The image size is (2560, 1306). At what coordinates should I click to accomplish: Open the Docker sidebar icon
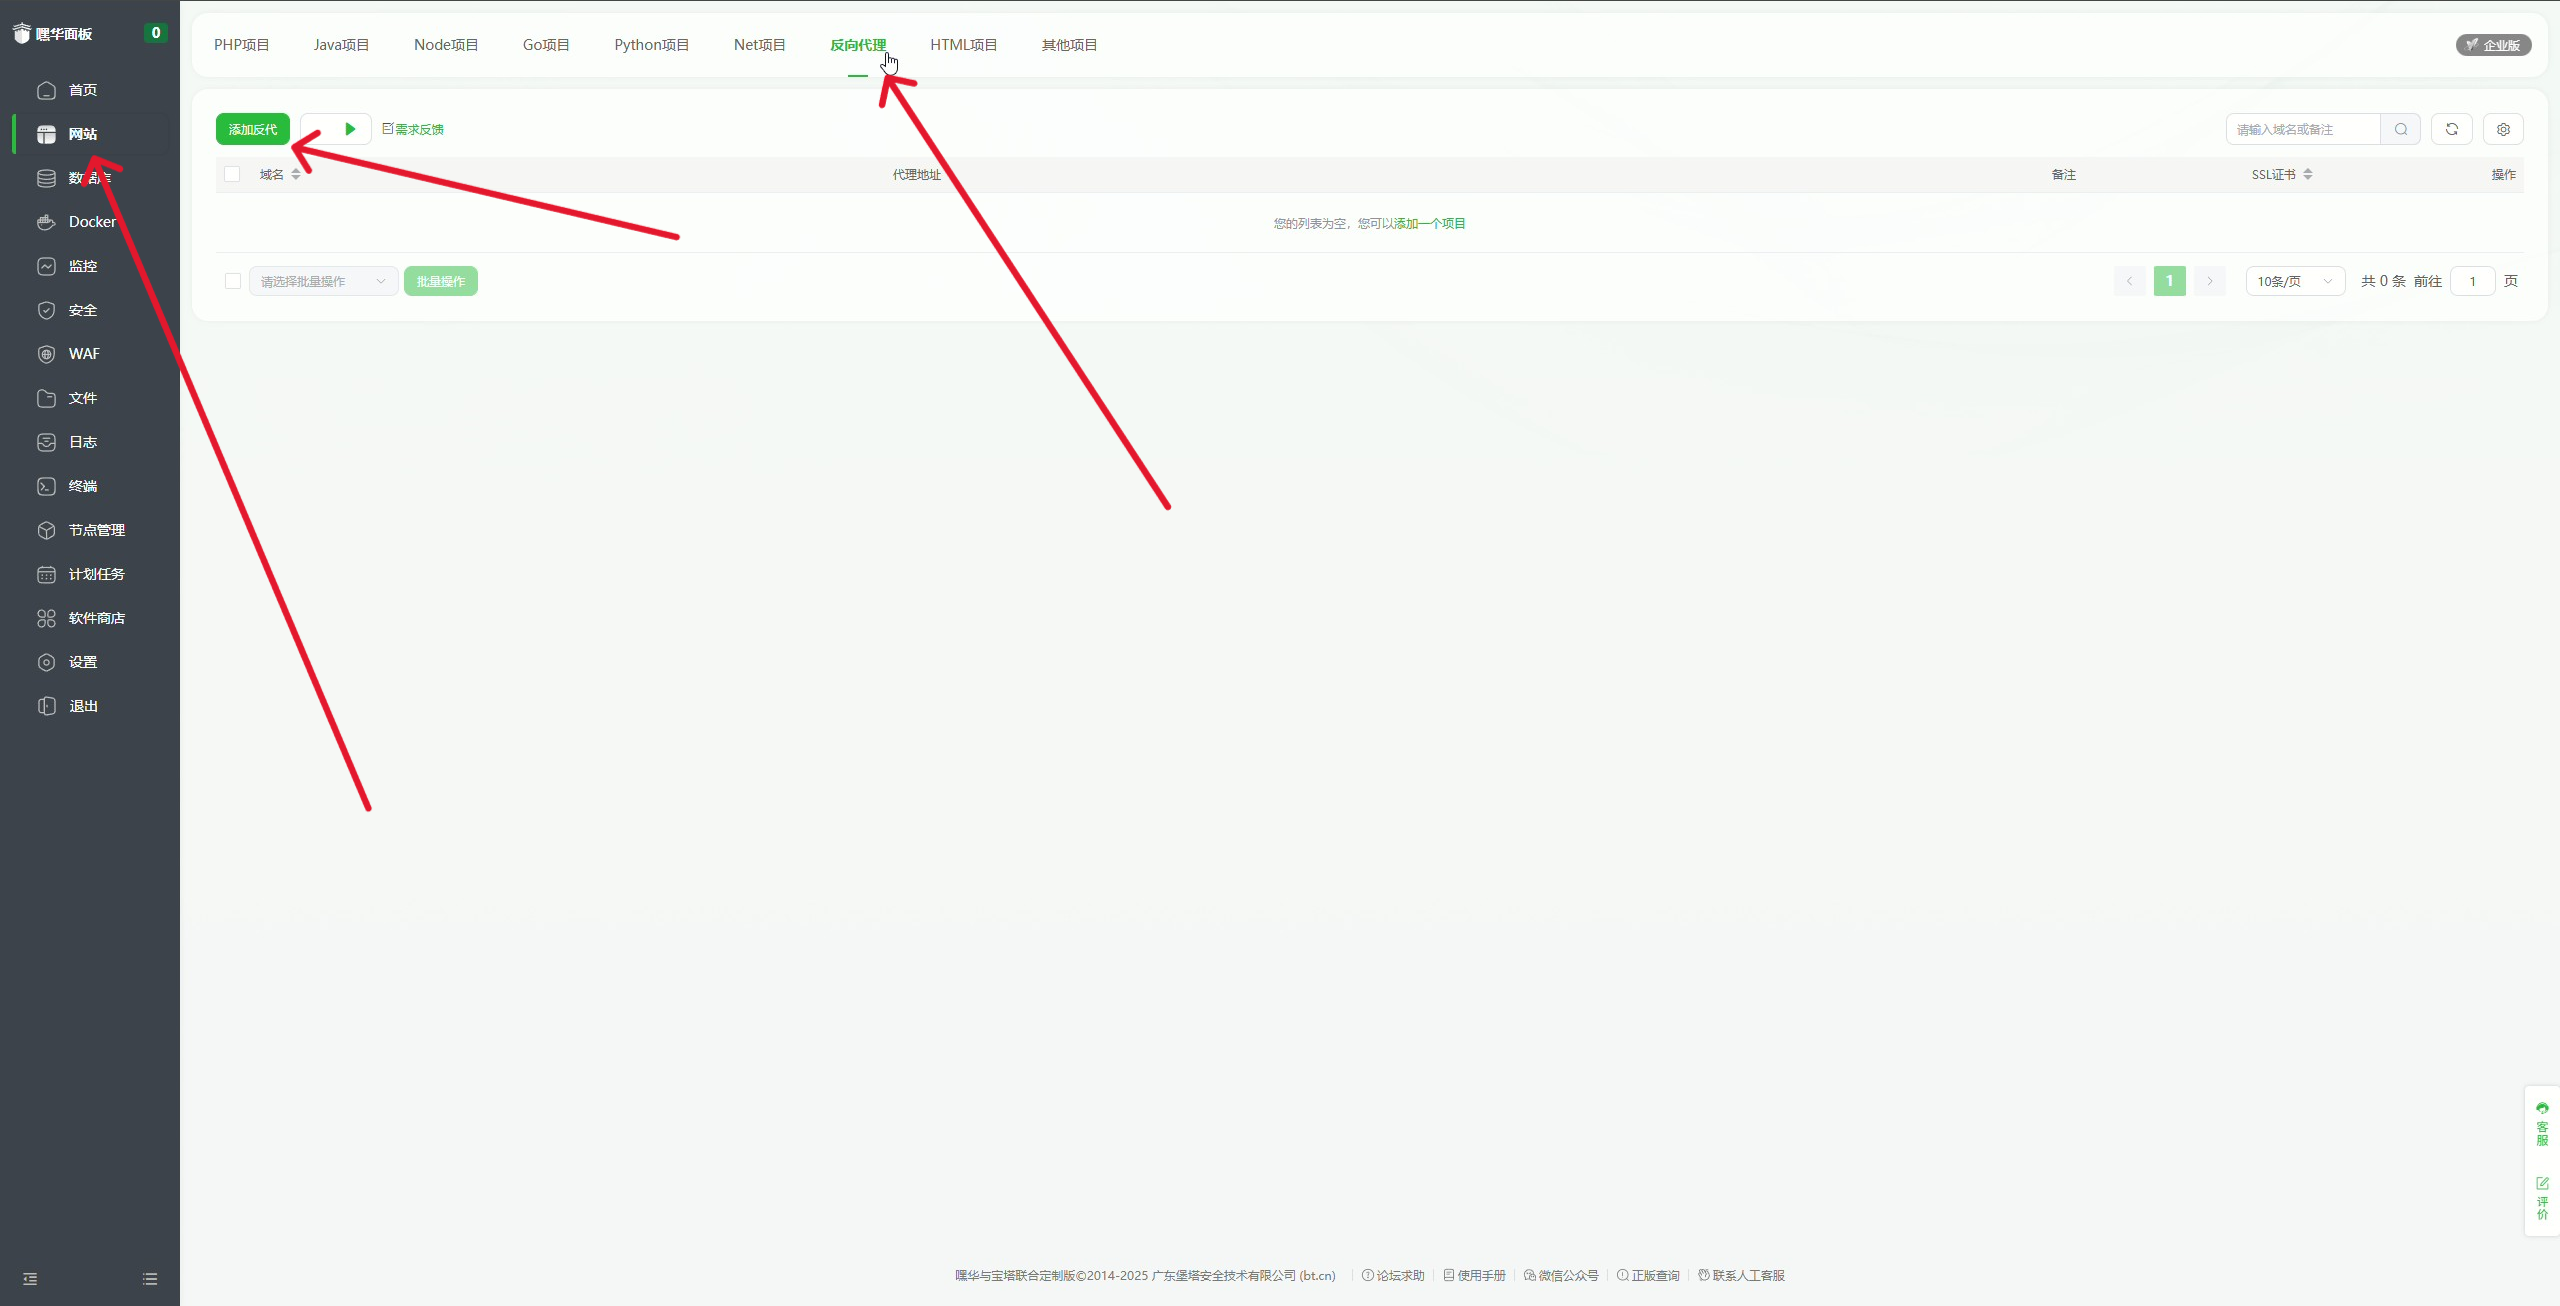(46, 222)
